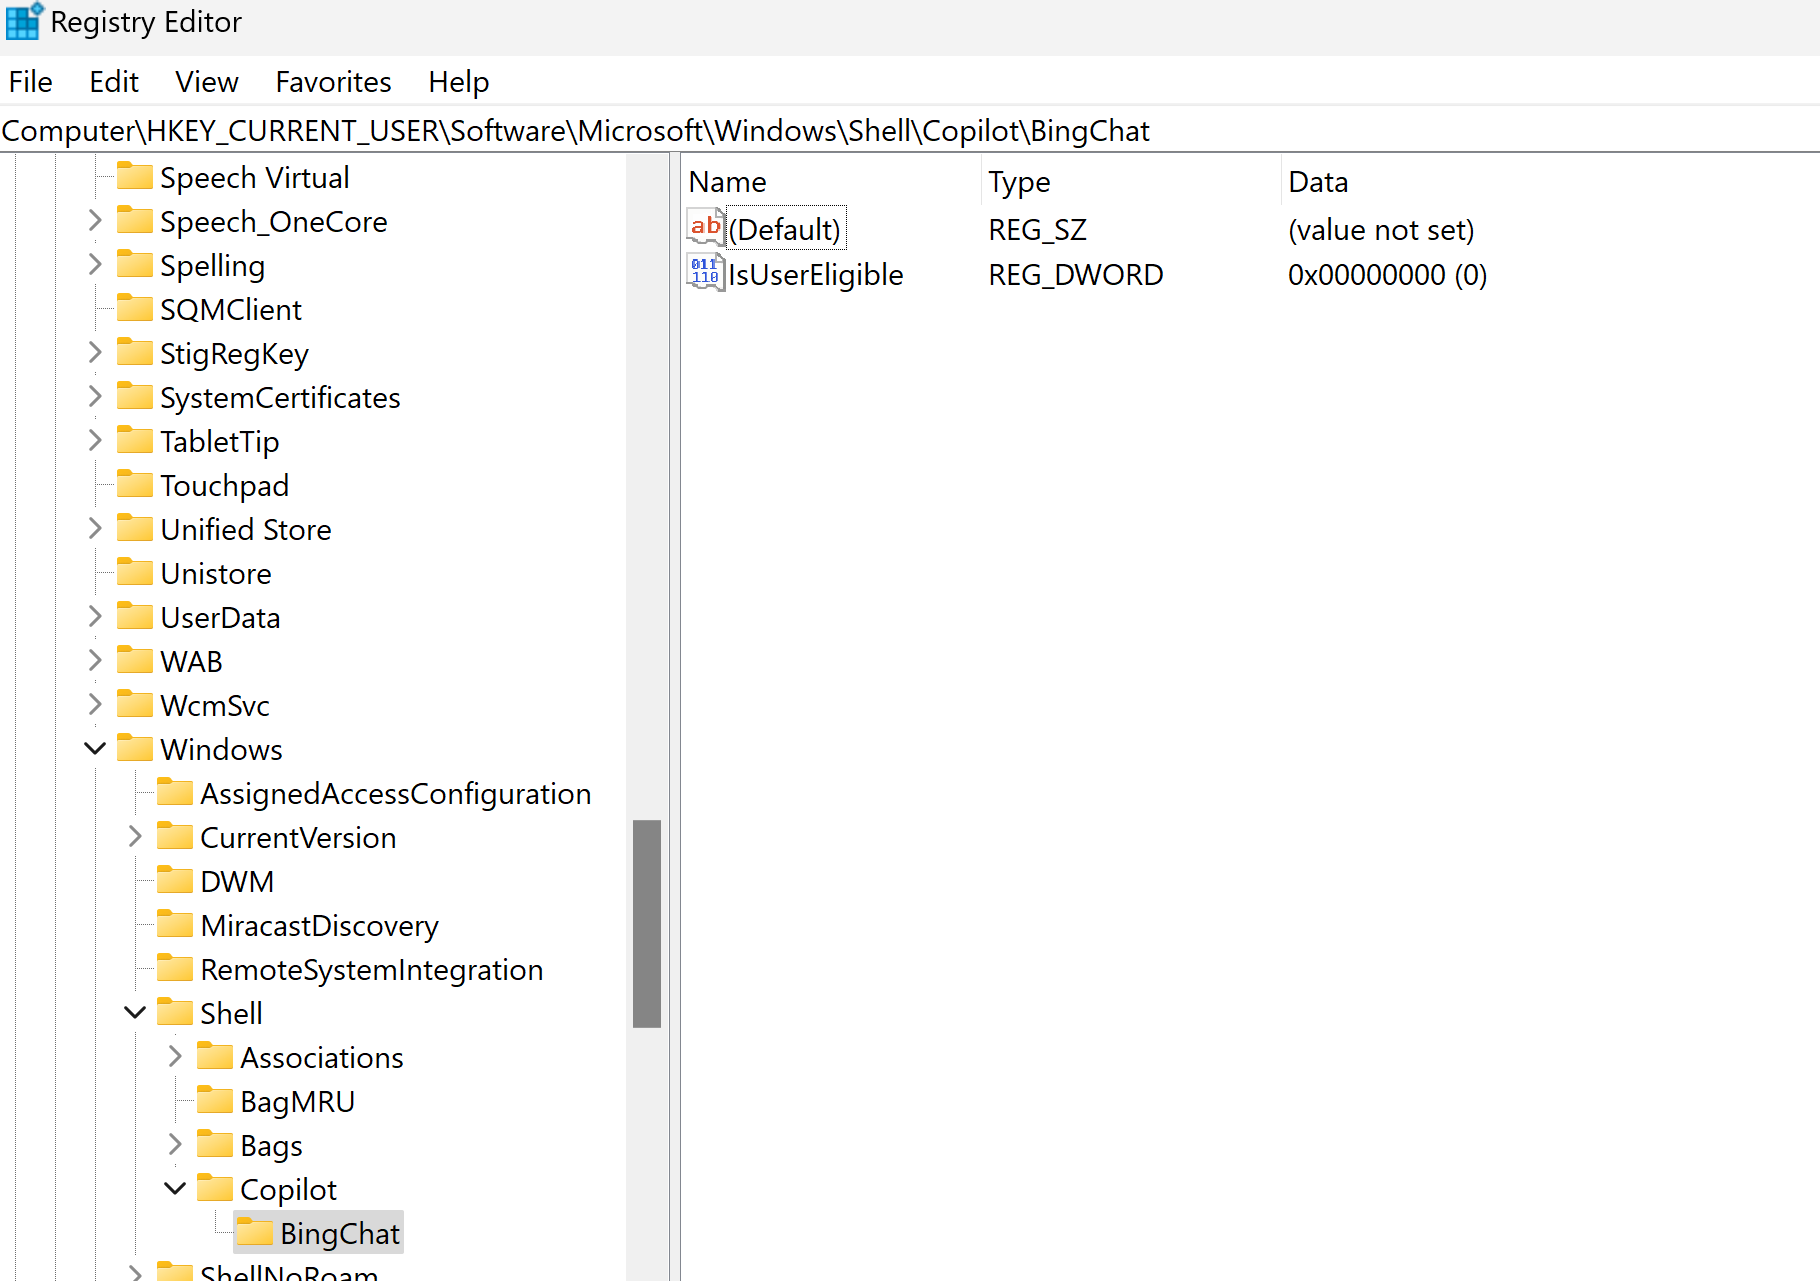
Task: Click the (Default) string value icon
Action: click(x=706, y=227)
